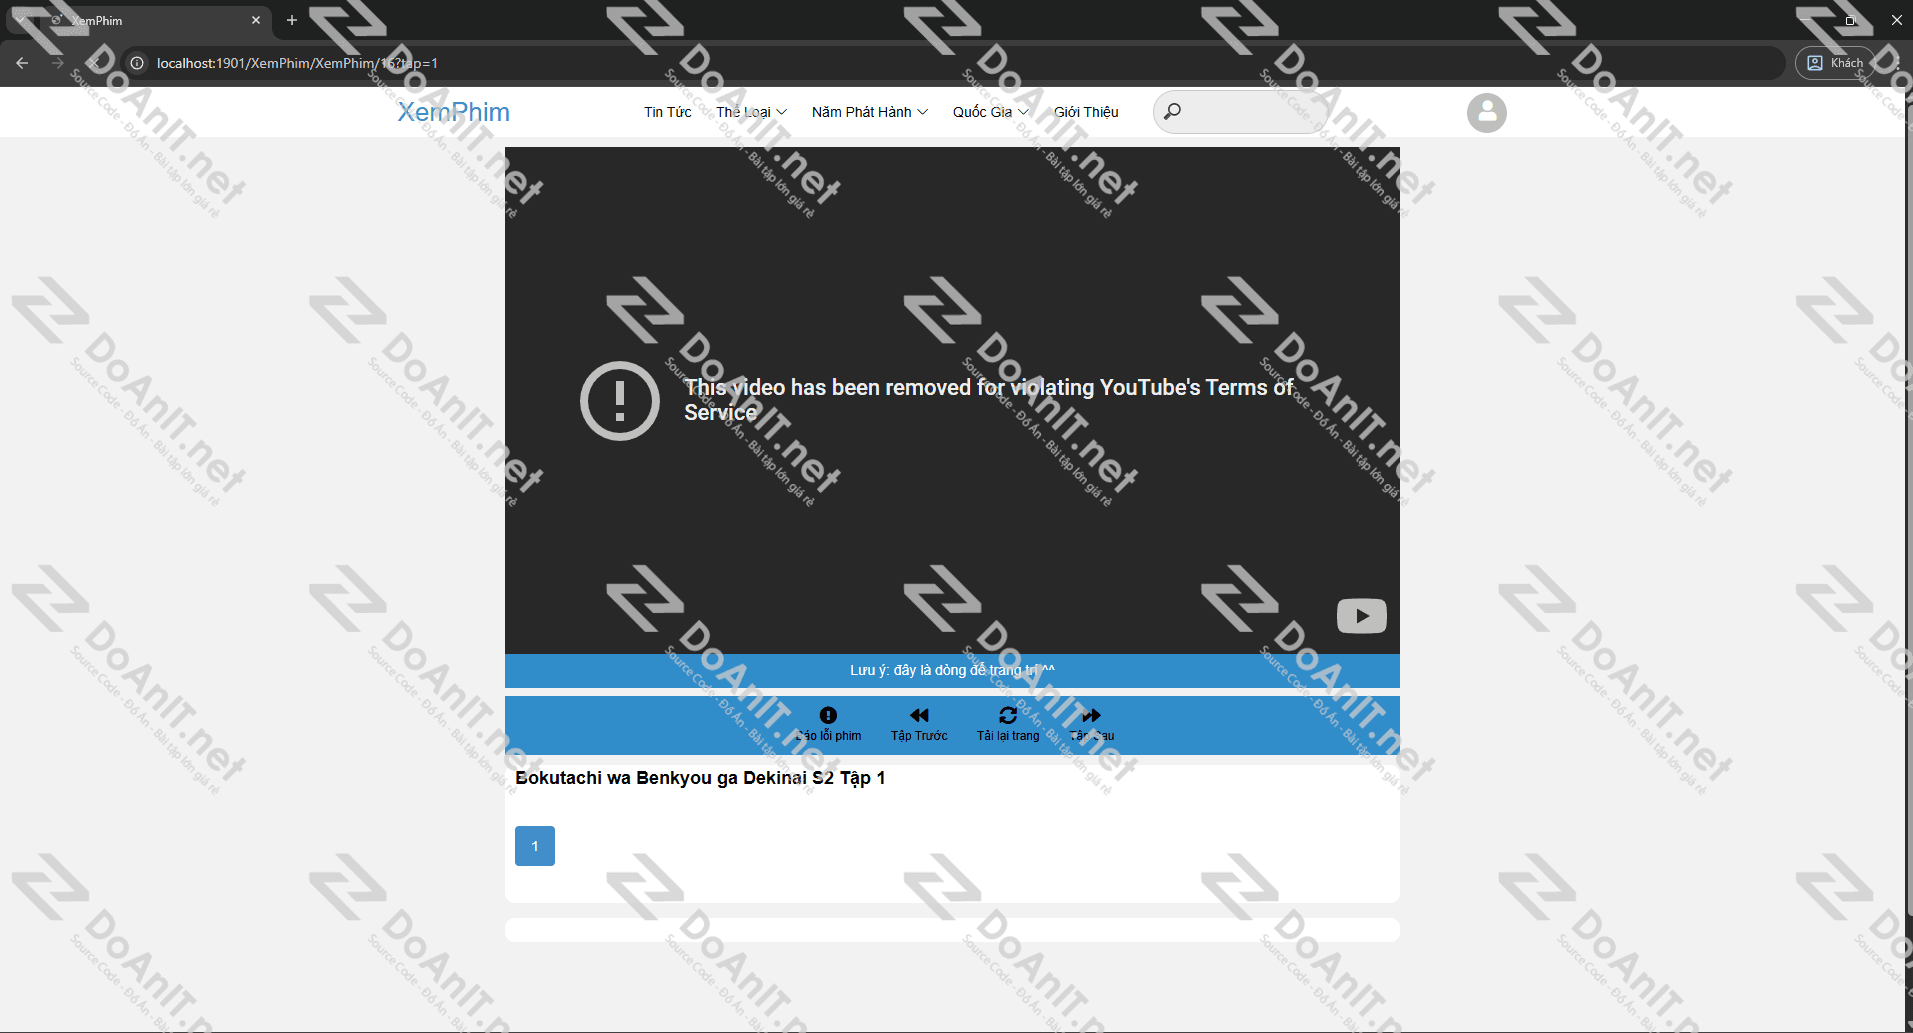1913x1033 pixels.
Task: Open the Tin Tức menu item
Action: pyautogui.click(x=667, y=112)
